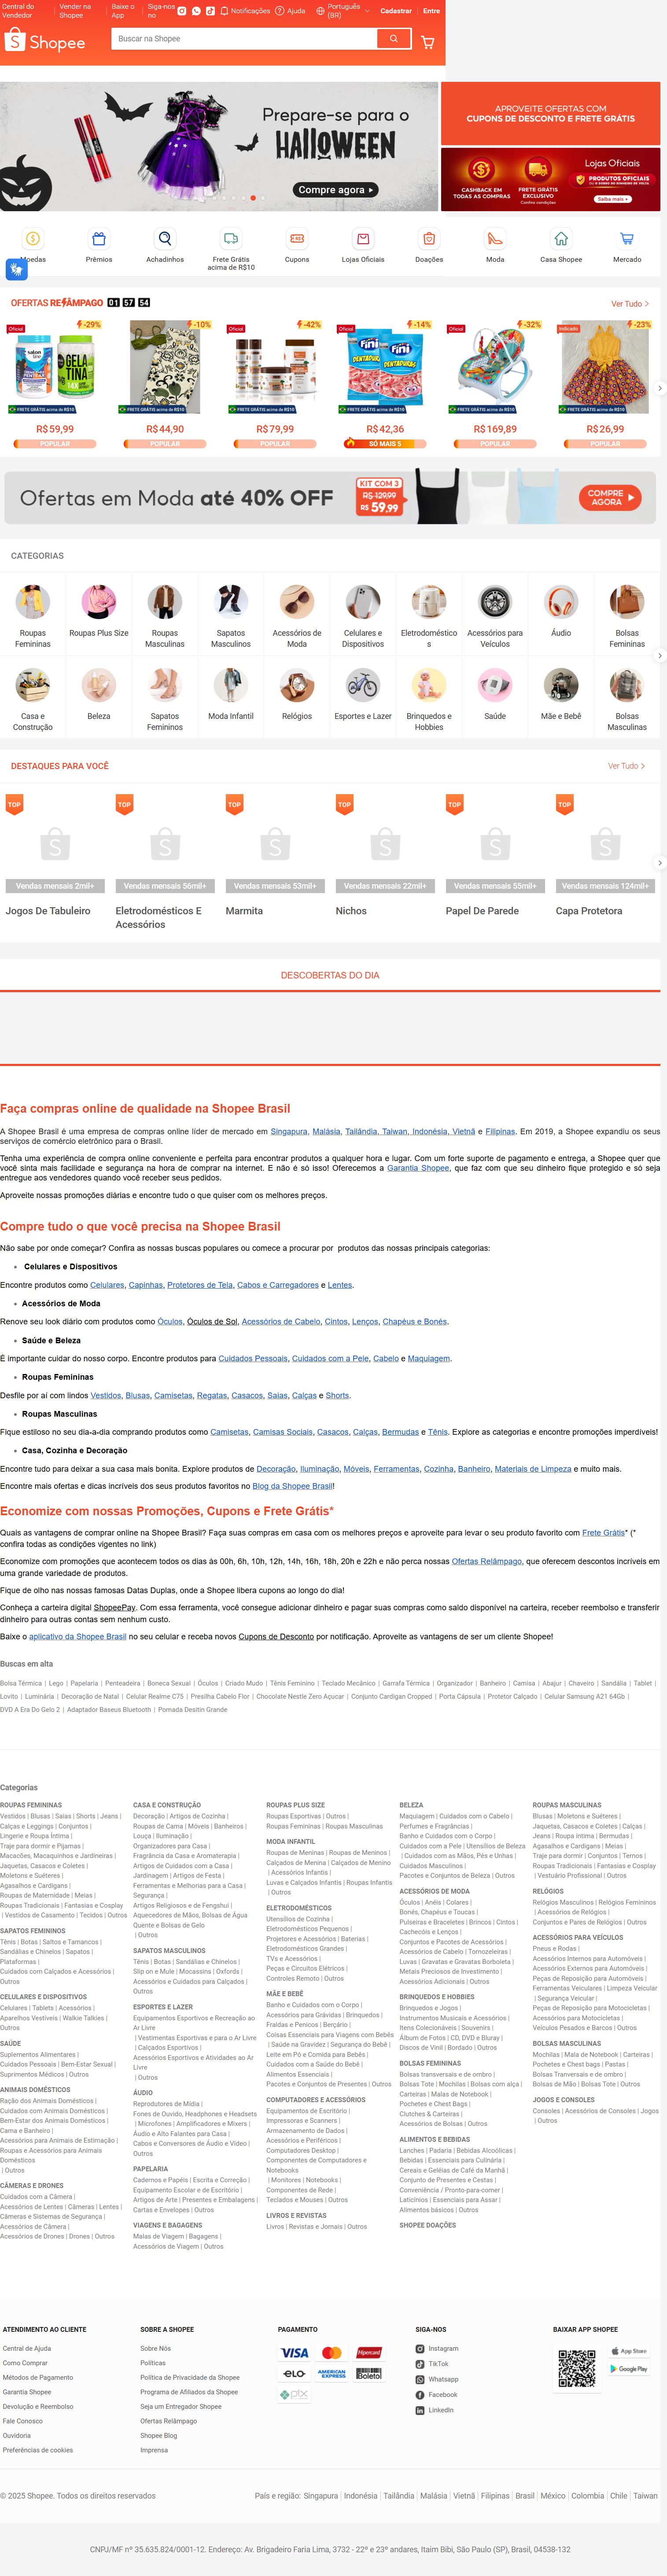Open the R$26,99 yellow dress thumbnail
The image size is (667, 2576).
[605, 367]
